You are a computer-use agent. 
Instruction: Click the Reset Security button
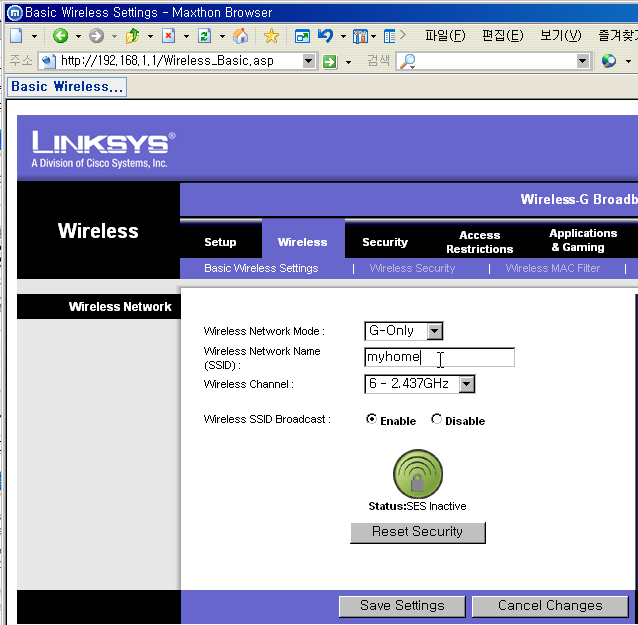[418, 532]
